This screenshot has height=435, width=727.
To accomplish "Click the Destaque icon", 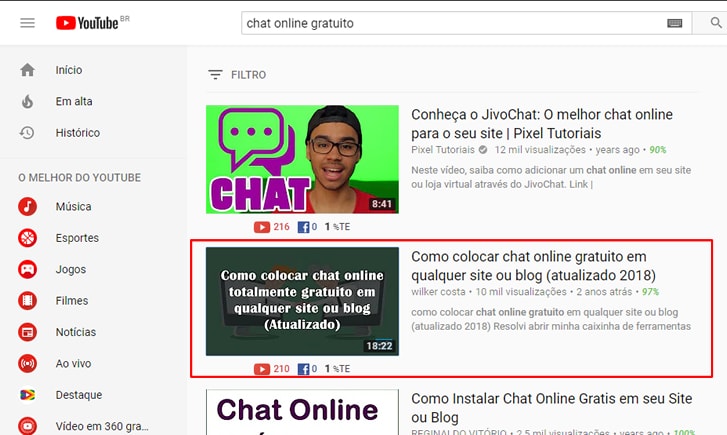I will (27, 395).
